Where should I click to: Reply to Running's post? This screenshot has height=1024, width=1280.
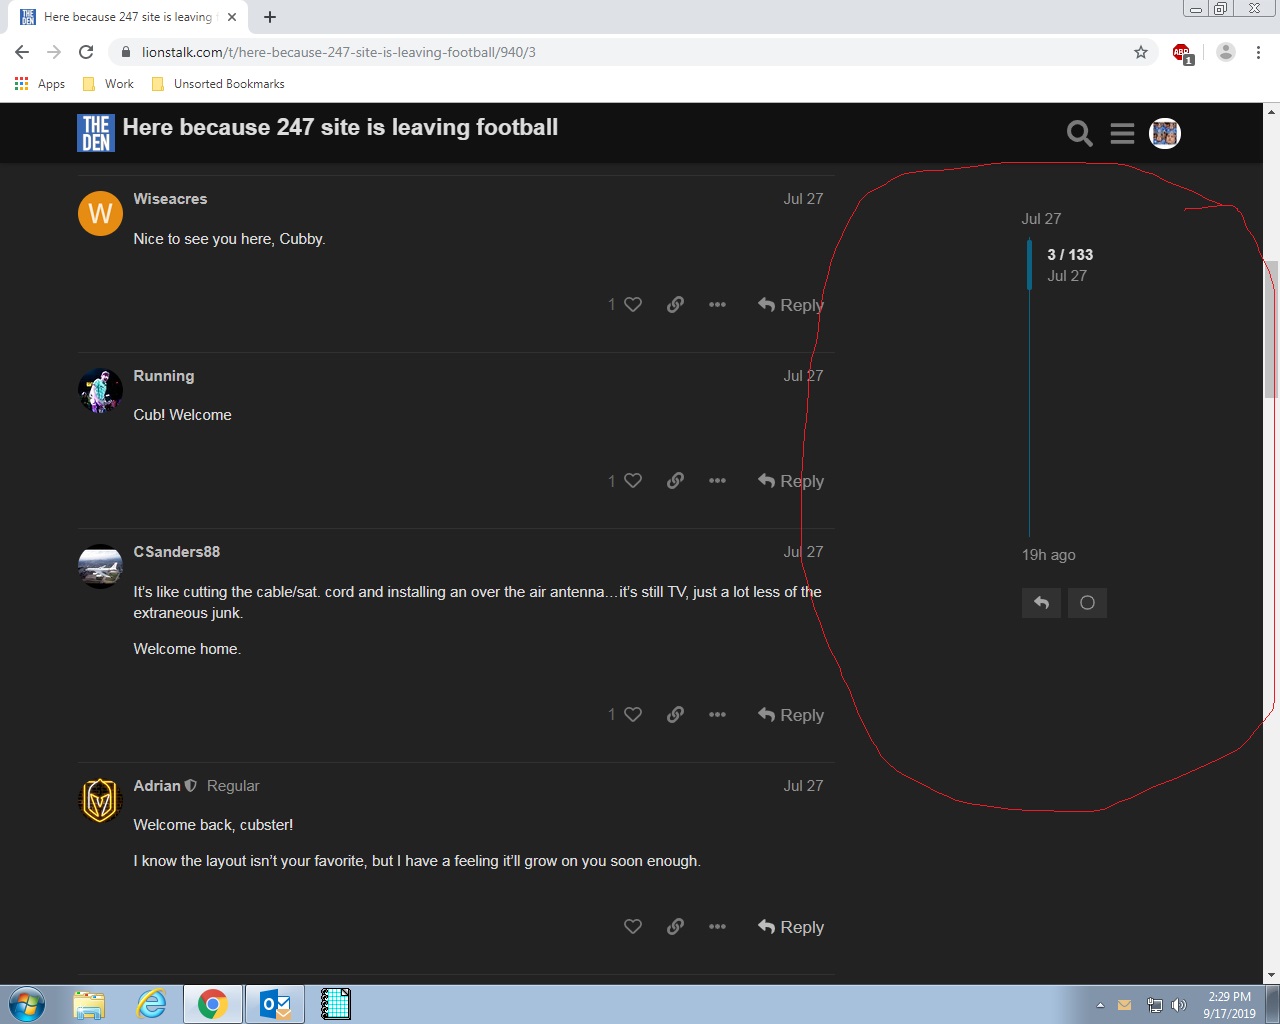point(791,481)
